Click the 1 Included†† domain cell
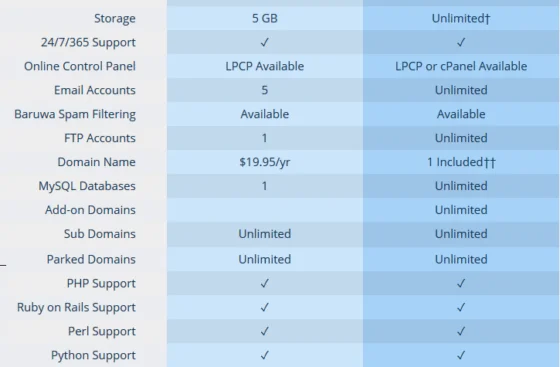Image resolution: width=560 pixels, height=367 pixels. [461, 162]
